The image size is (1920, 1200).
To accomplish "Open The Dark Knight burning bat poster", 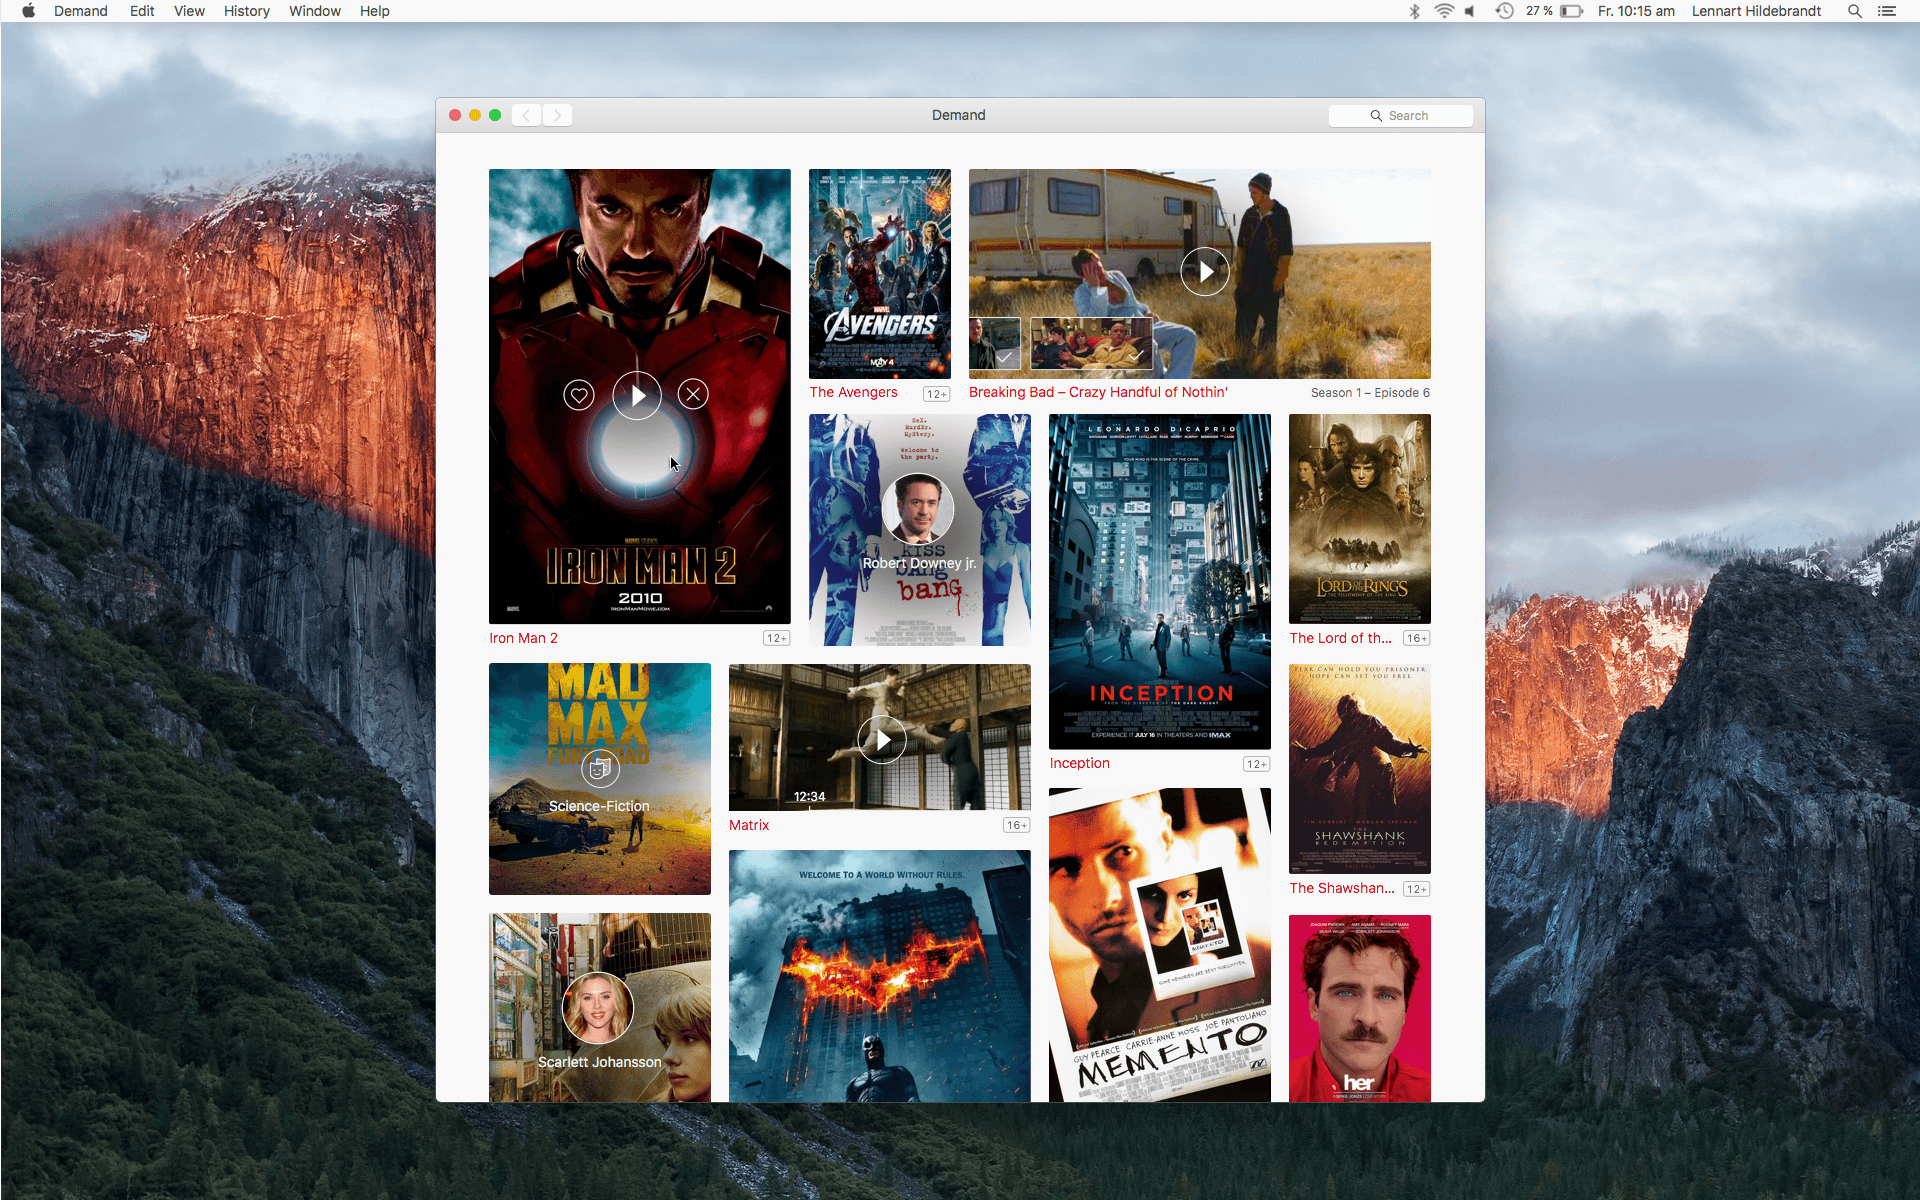I will pos(880,976).
